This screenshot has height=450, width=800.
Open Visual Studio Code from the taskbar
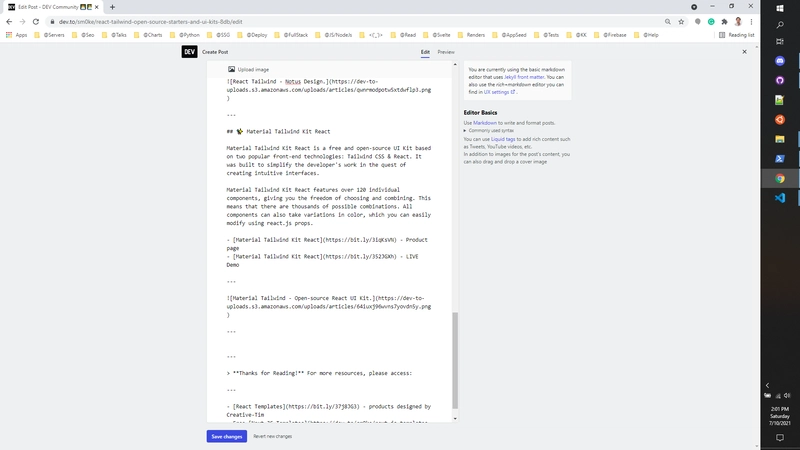(x=780, y=198)
